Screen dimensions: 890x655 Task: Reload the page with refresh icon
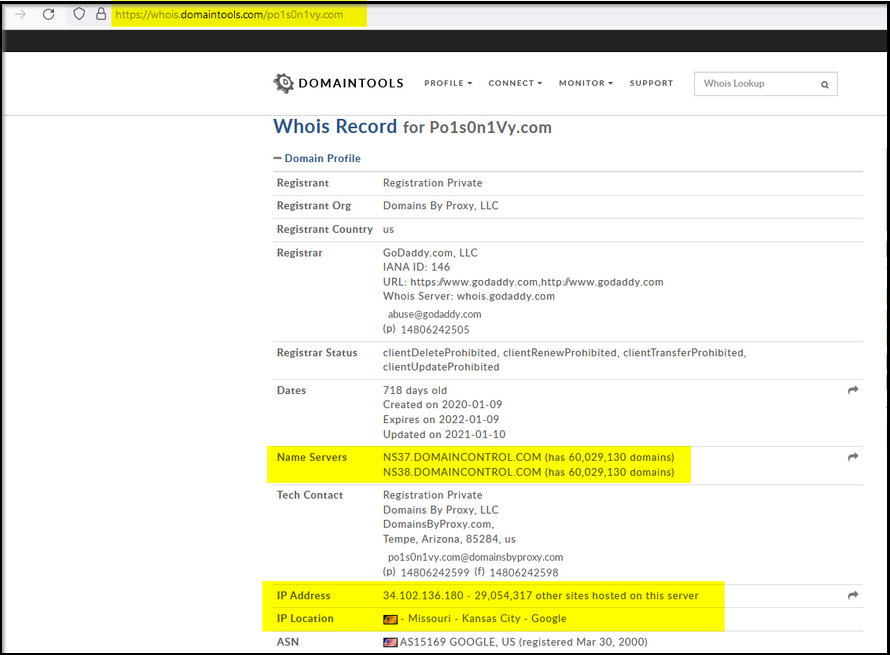[49, 14]
